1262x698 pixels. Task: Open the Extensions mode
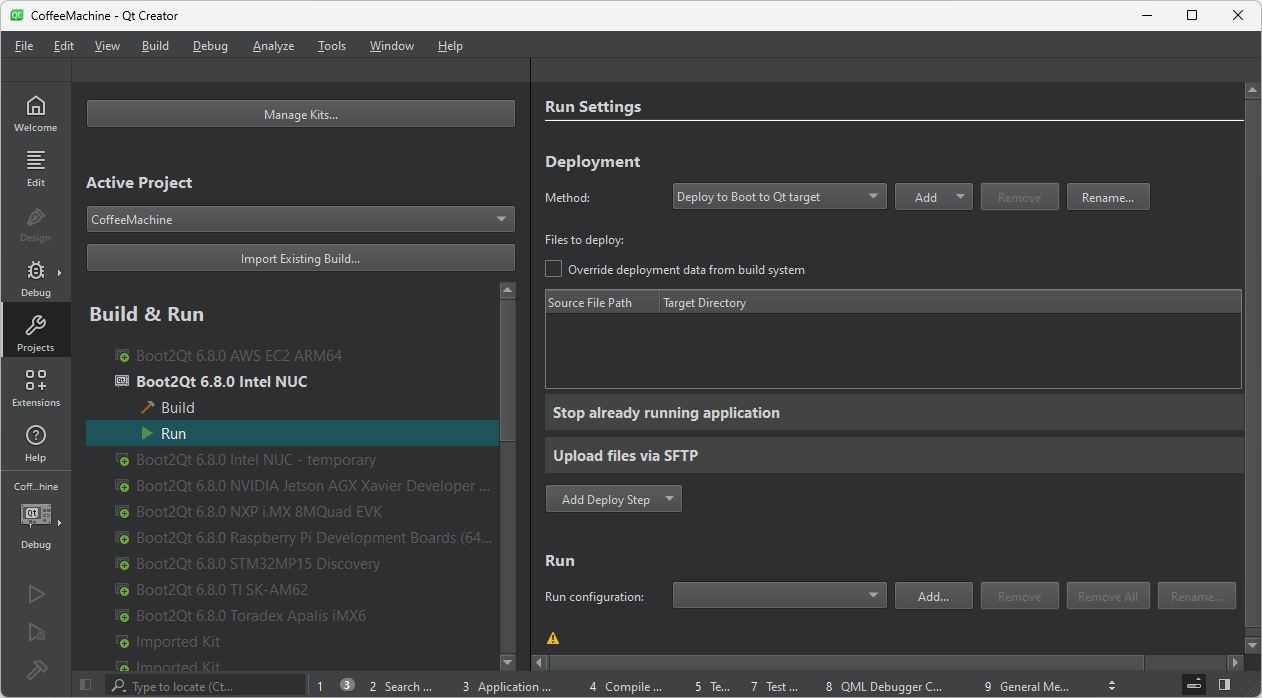tap(35, 387)
